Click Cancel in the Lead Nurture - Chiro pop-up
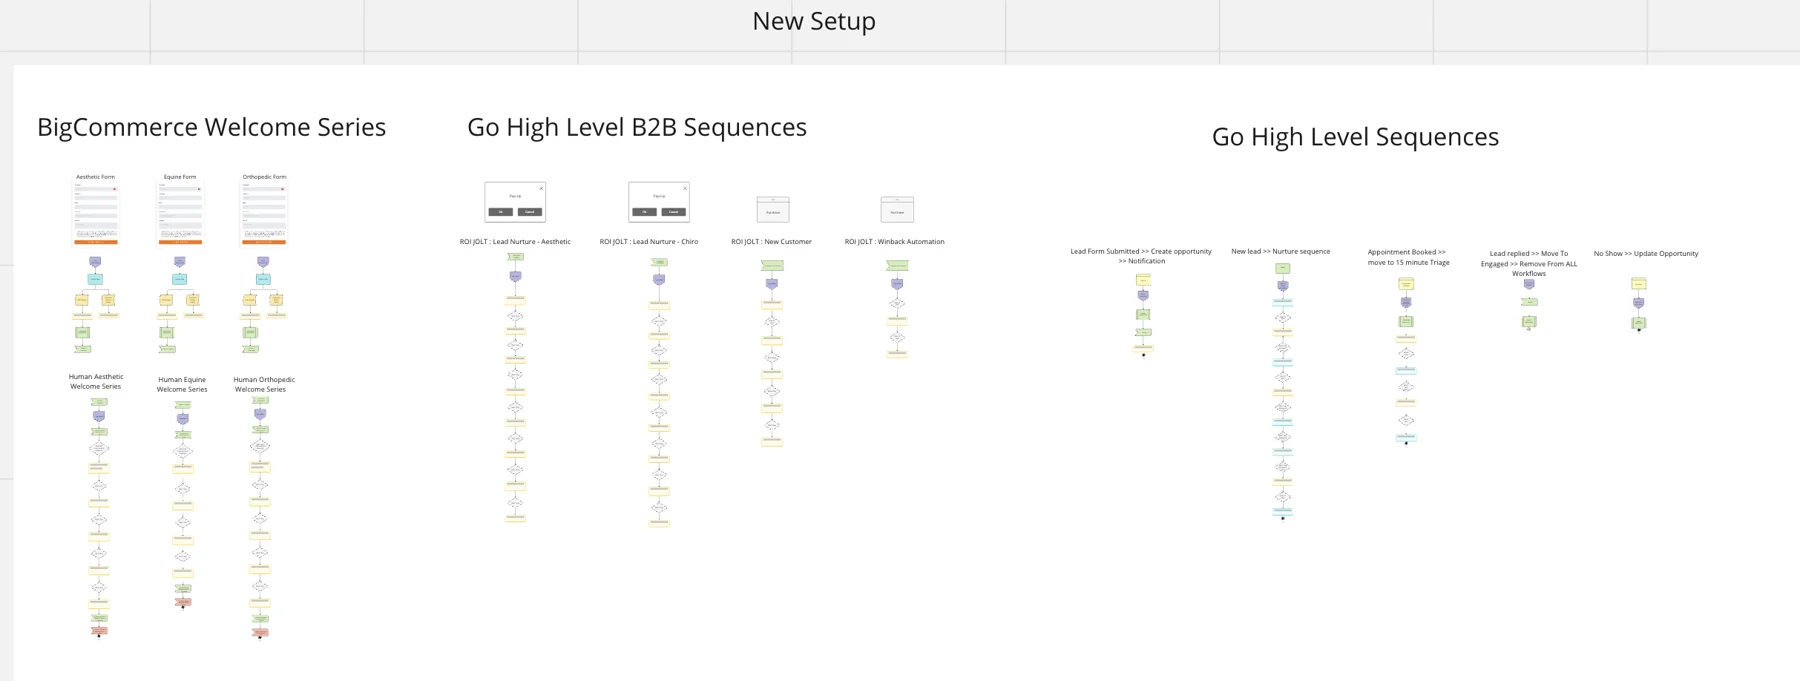Viewport: 1800px width, 681px height. pyautogui.click(x=674, y=212)
